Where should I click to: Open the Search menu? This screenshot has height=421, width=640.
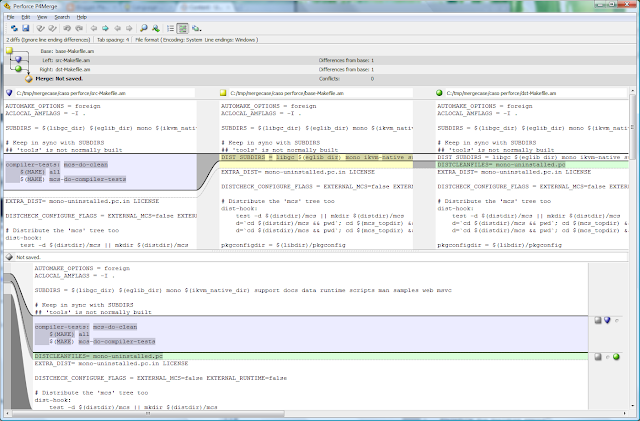(62, 17)
